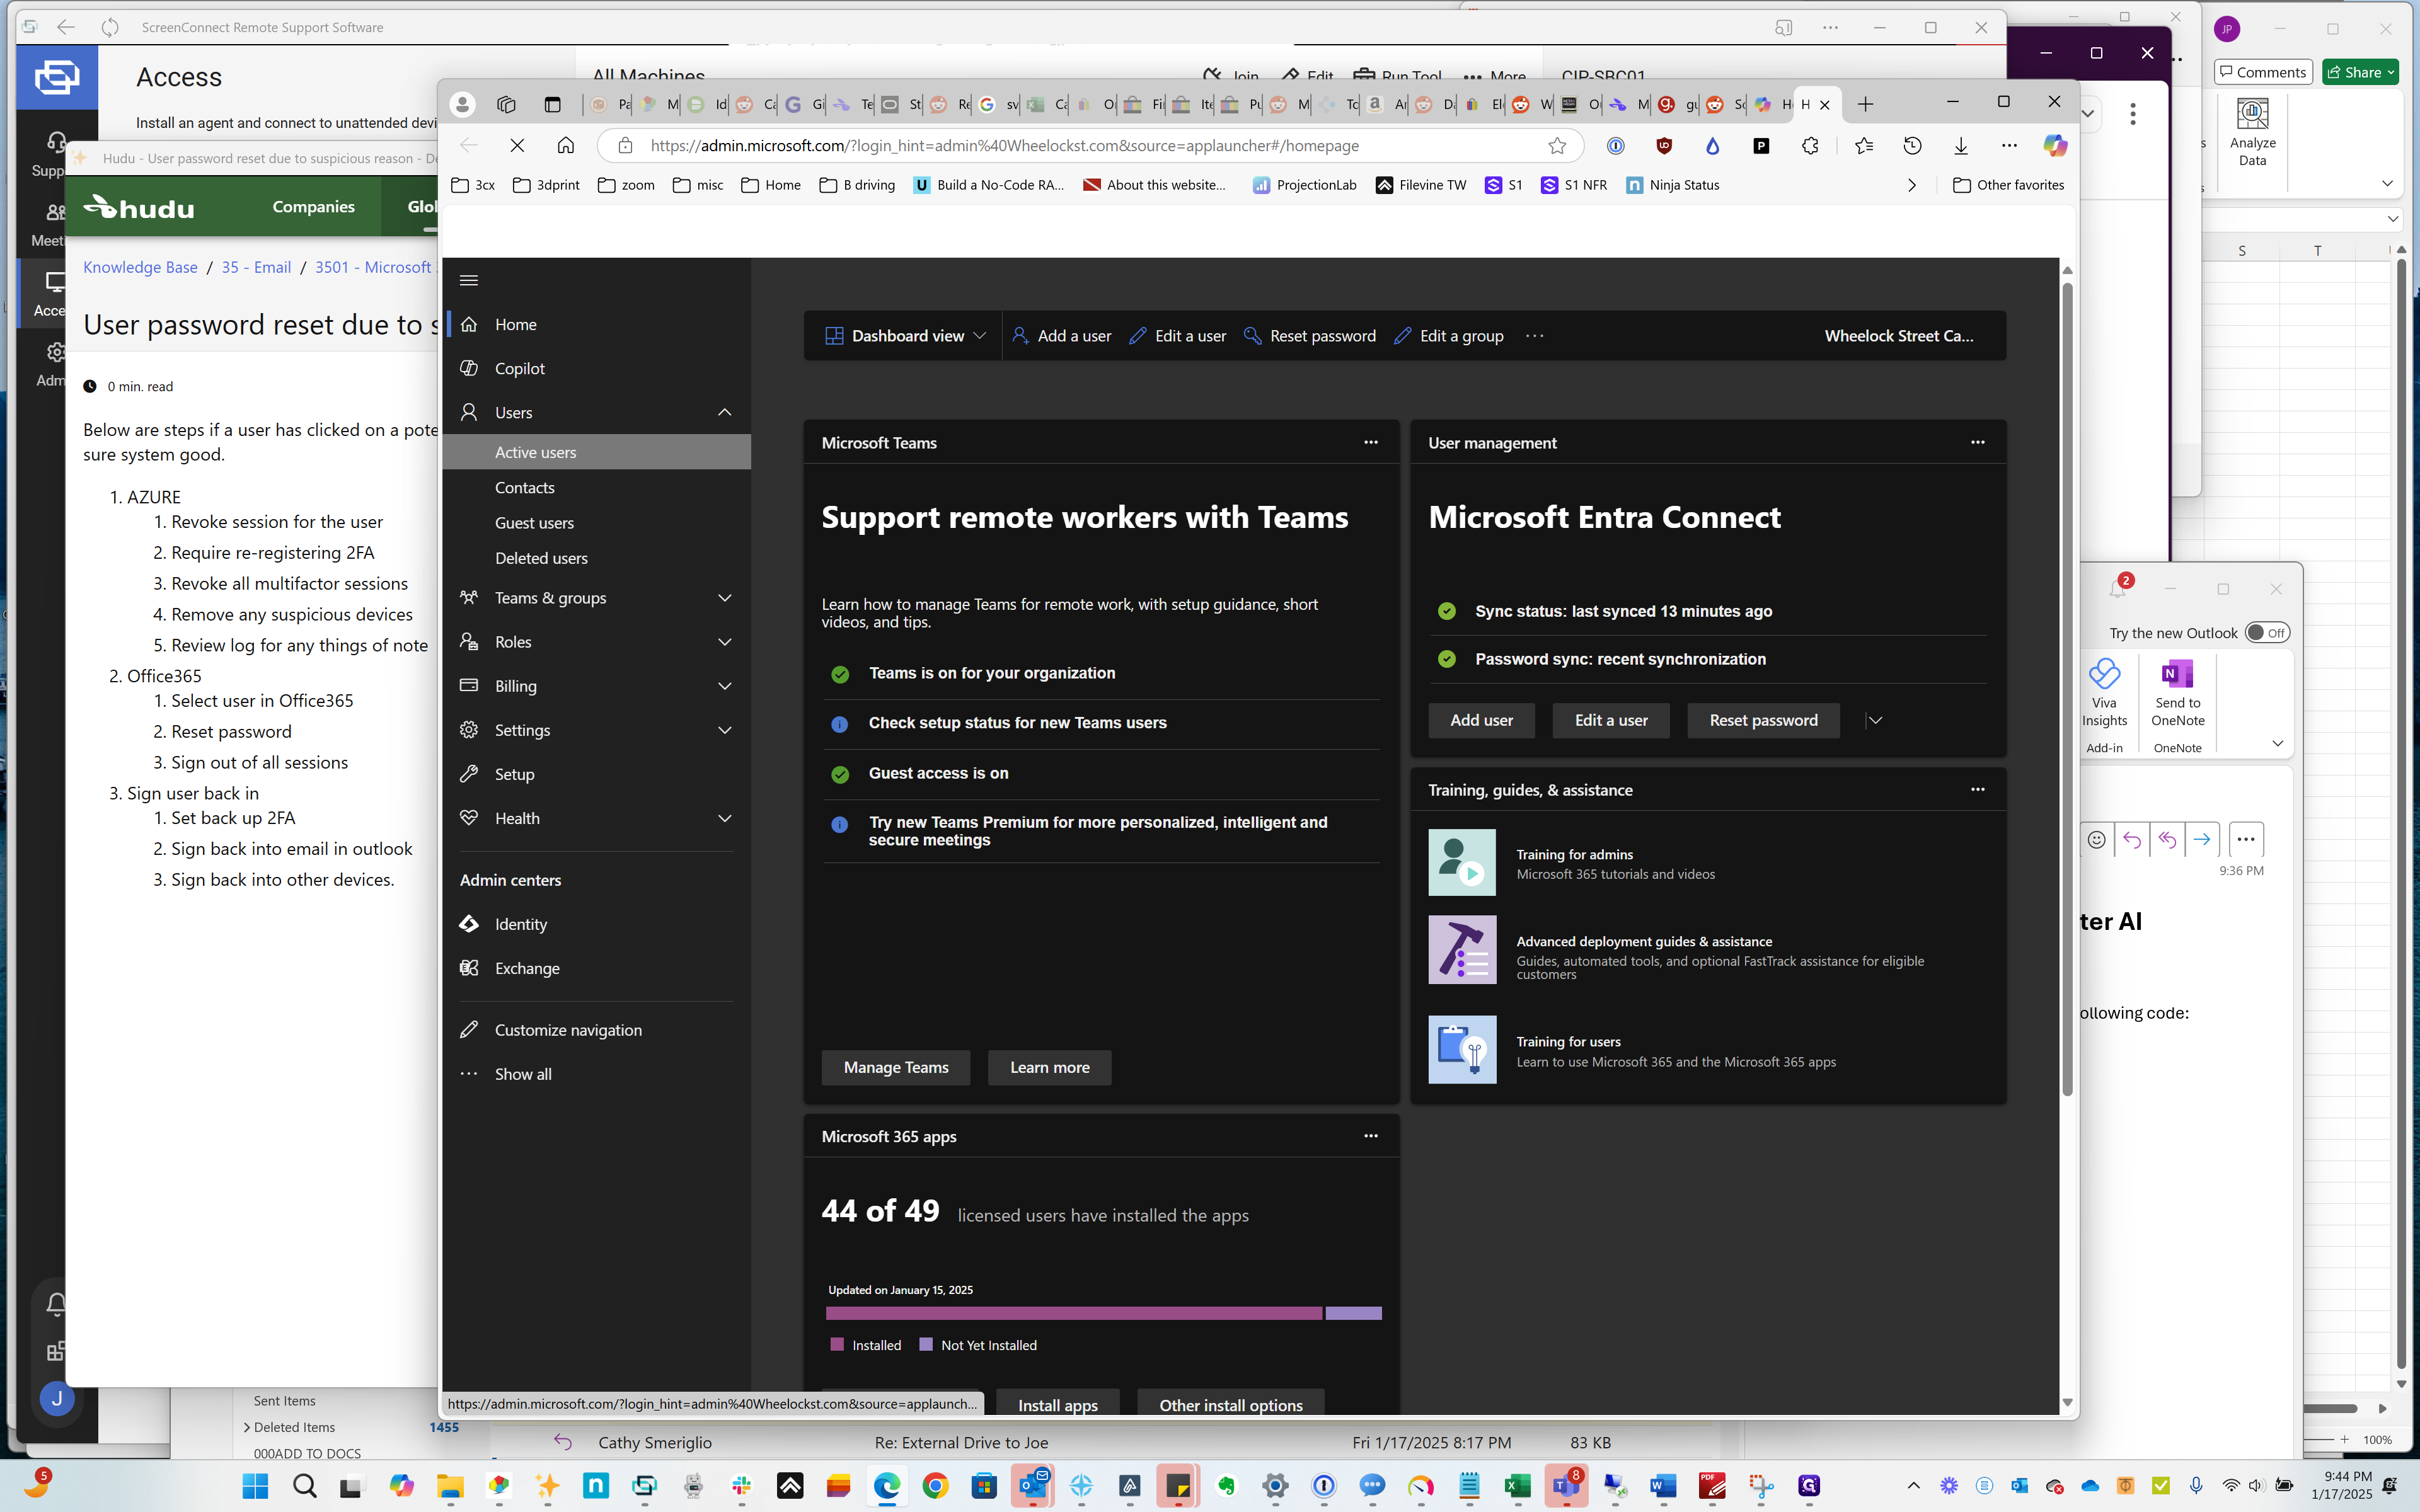The width and height of the screenshot is (2420, 1512).
Task: Stop loading the page in Edge
Action: tap(517, 146)
